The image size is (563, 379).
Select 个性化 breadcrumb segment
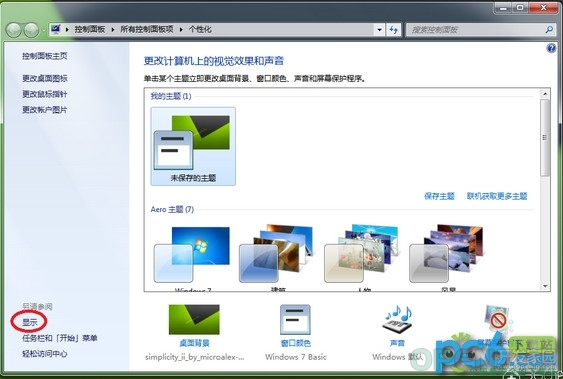(x=200, y=29)
